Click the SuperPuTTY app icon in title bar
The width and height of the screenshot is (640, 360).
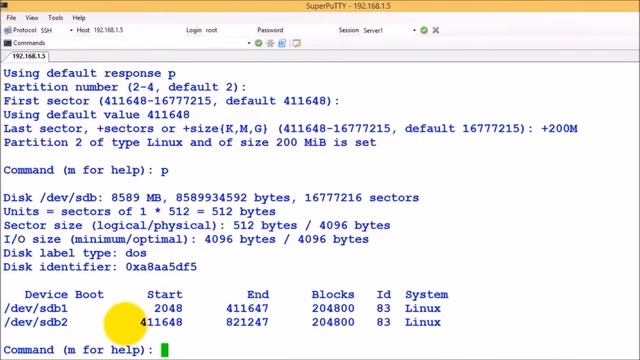[x=4, y=5]
